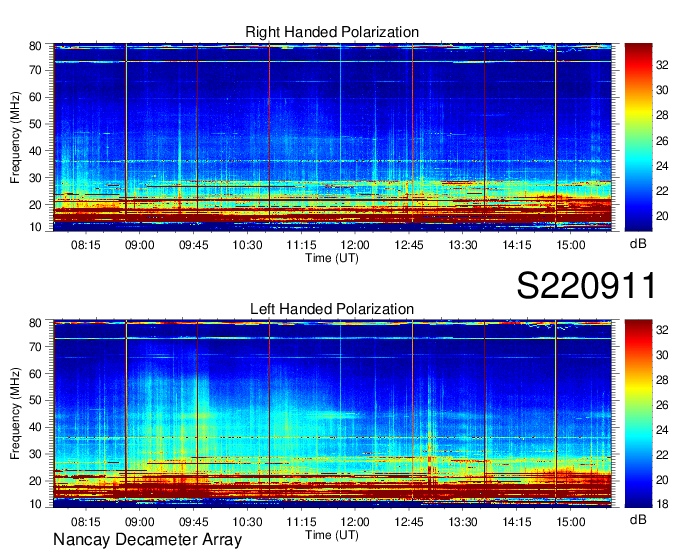Click the 70 MHz tick of Left Handed plot

point(35,346)
